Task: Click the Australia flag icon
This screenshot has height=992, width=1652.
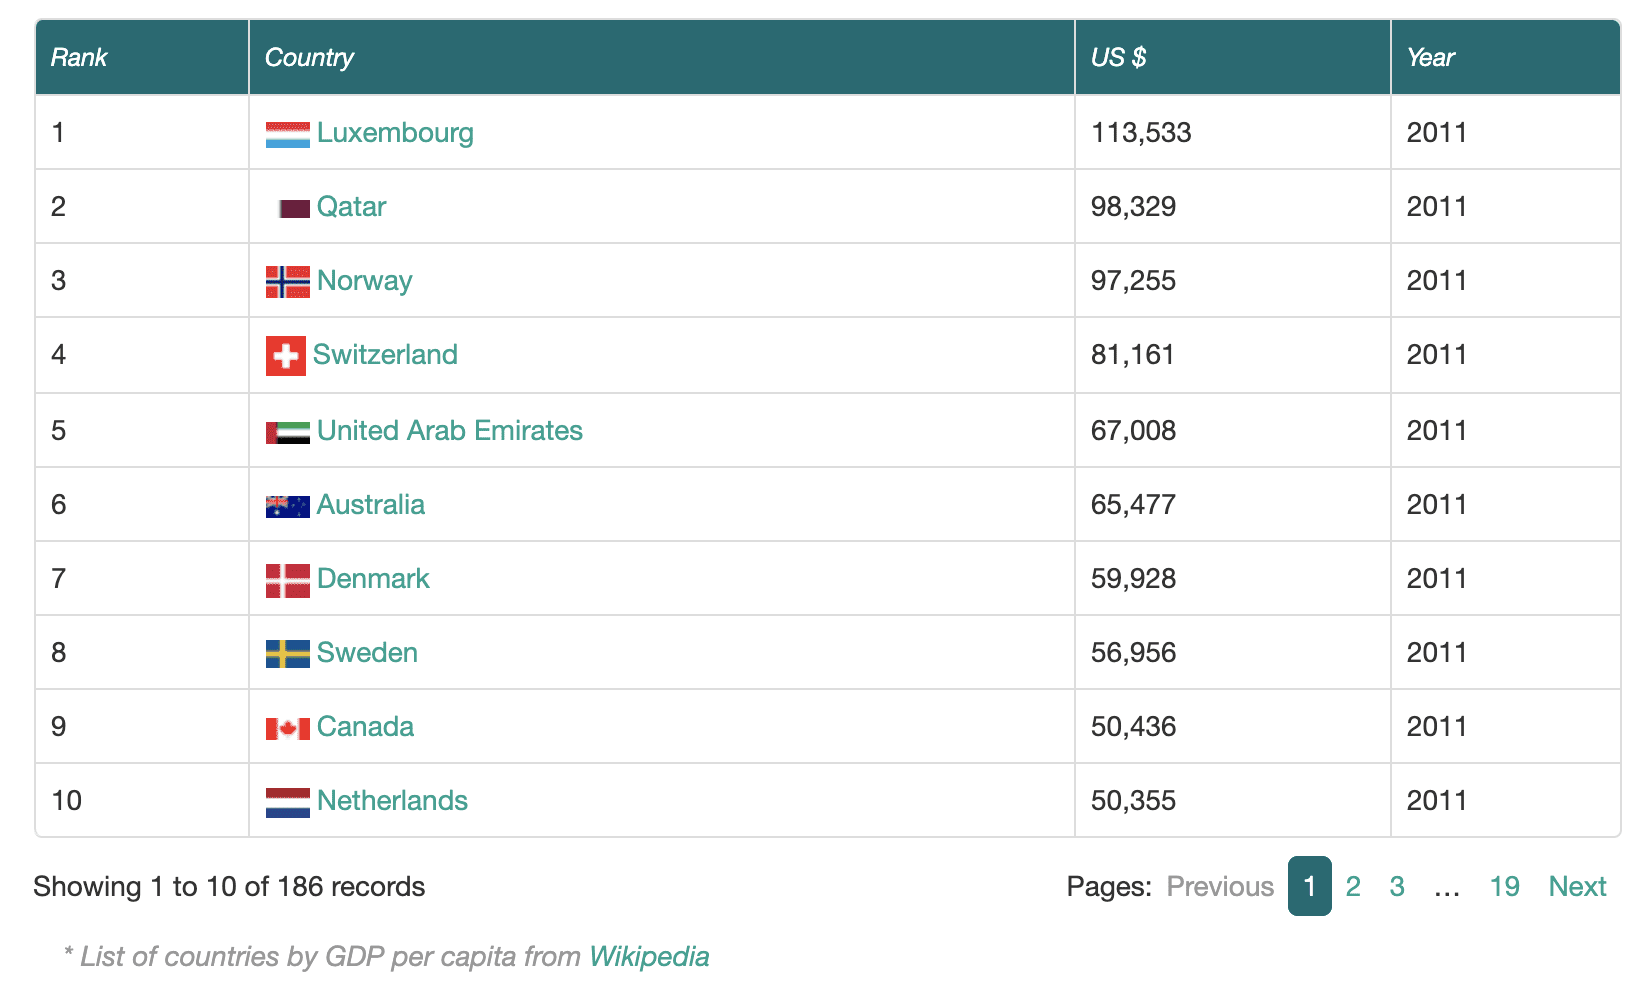Action: click(x=286, y=503)
